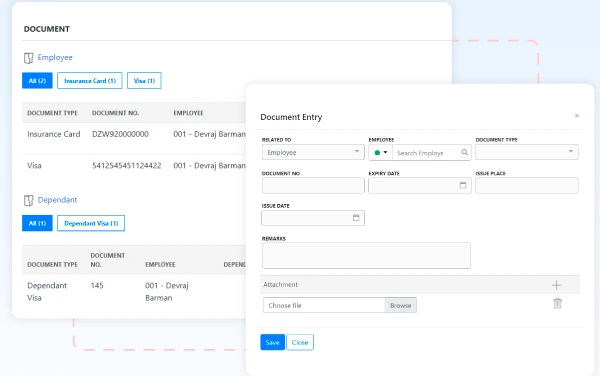Click document number 145
The width and height of the screenshot is (600, 376).
tap(97, 285)
